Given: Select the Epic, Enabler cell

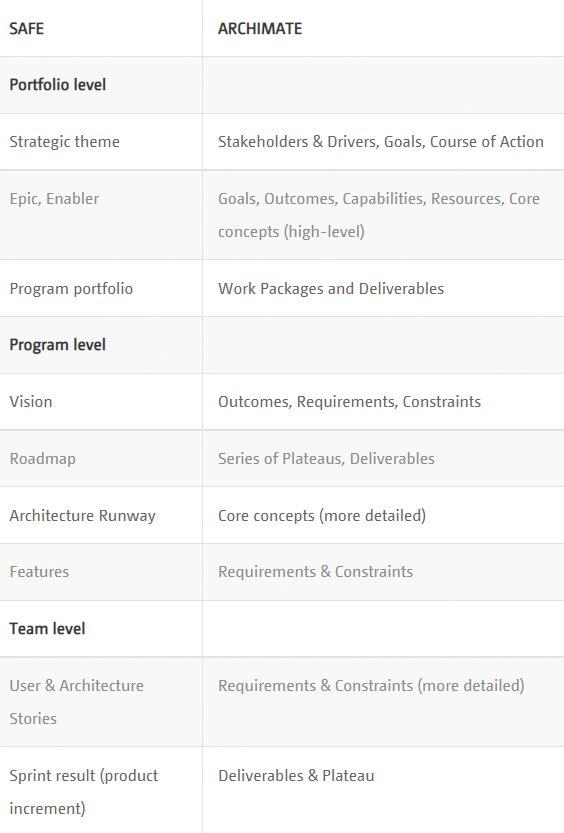Looking at the screenshot, I should coord(101,215).
